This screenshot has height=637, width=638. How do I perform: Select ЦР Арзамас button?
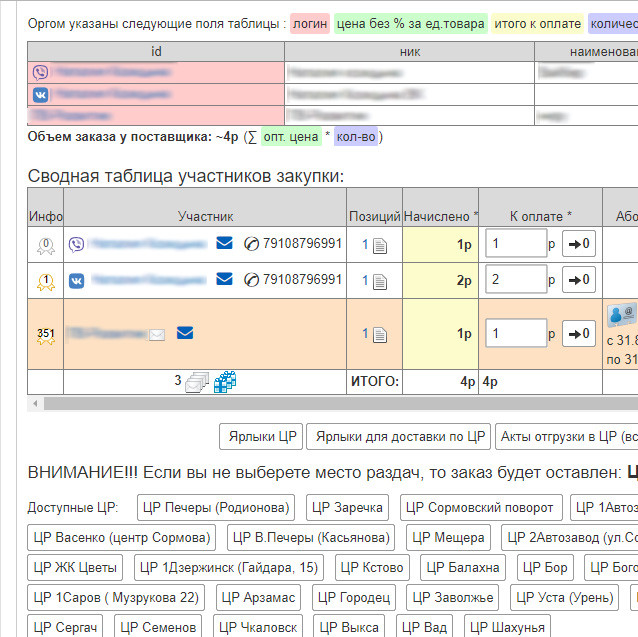click(258, 598)
